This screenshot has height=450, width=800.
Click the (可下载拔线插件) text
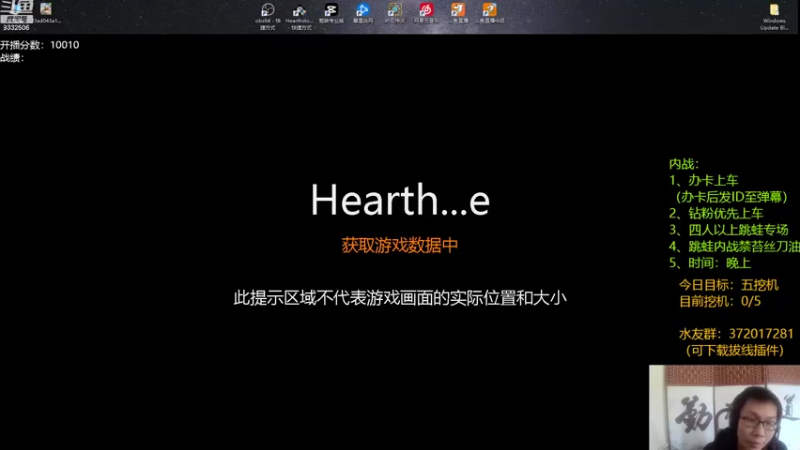click(734, 351)
